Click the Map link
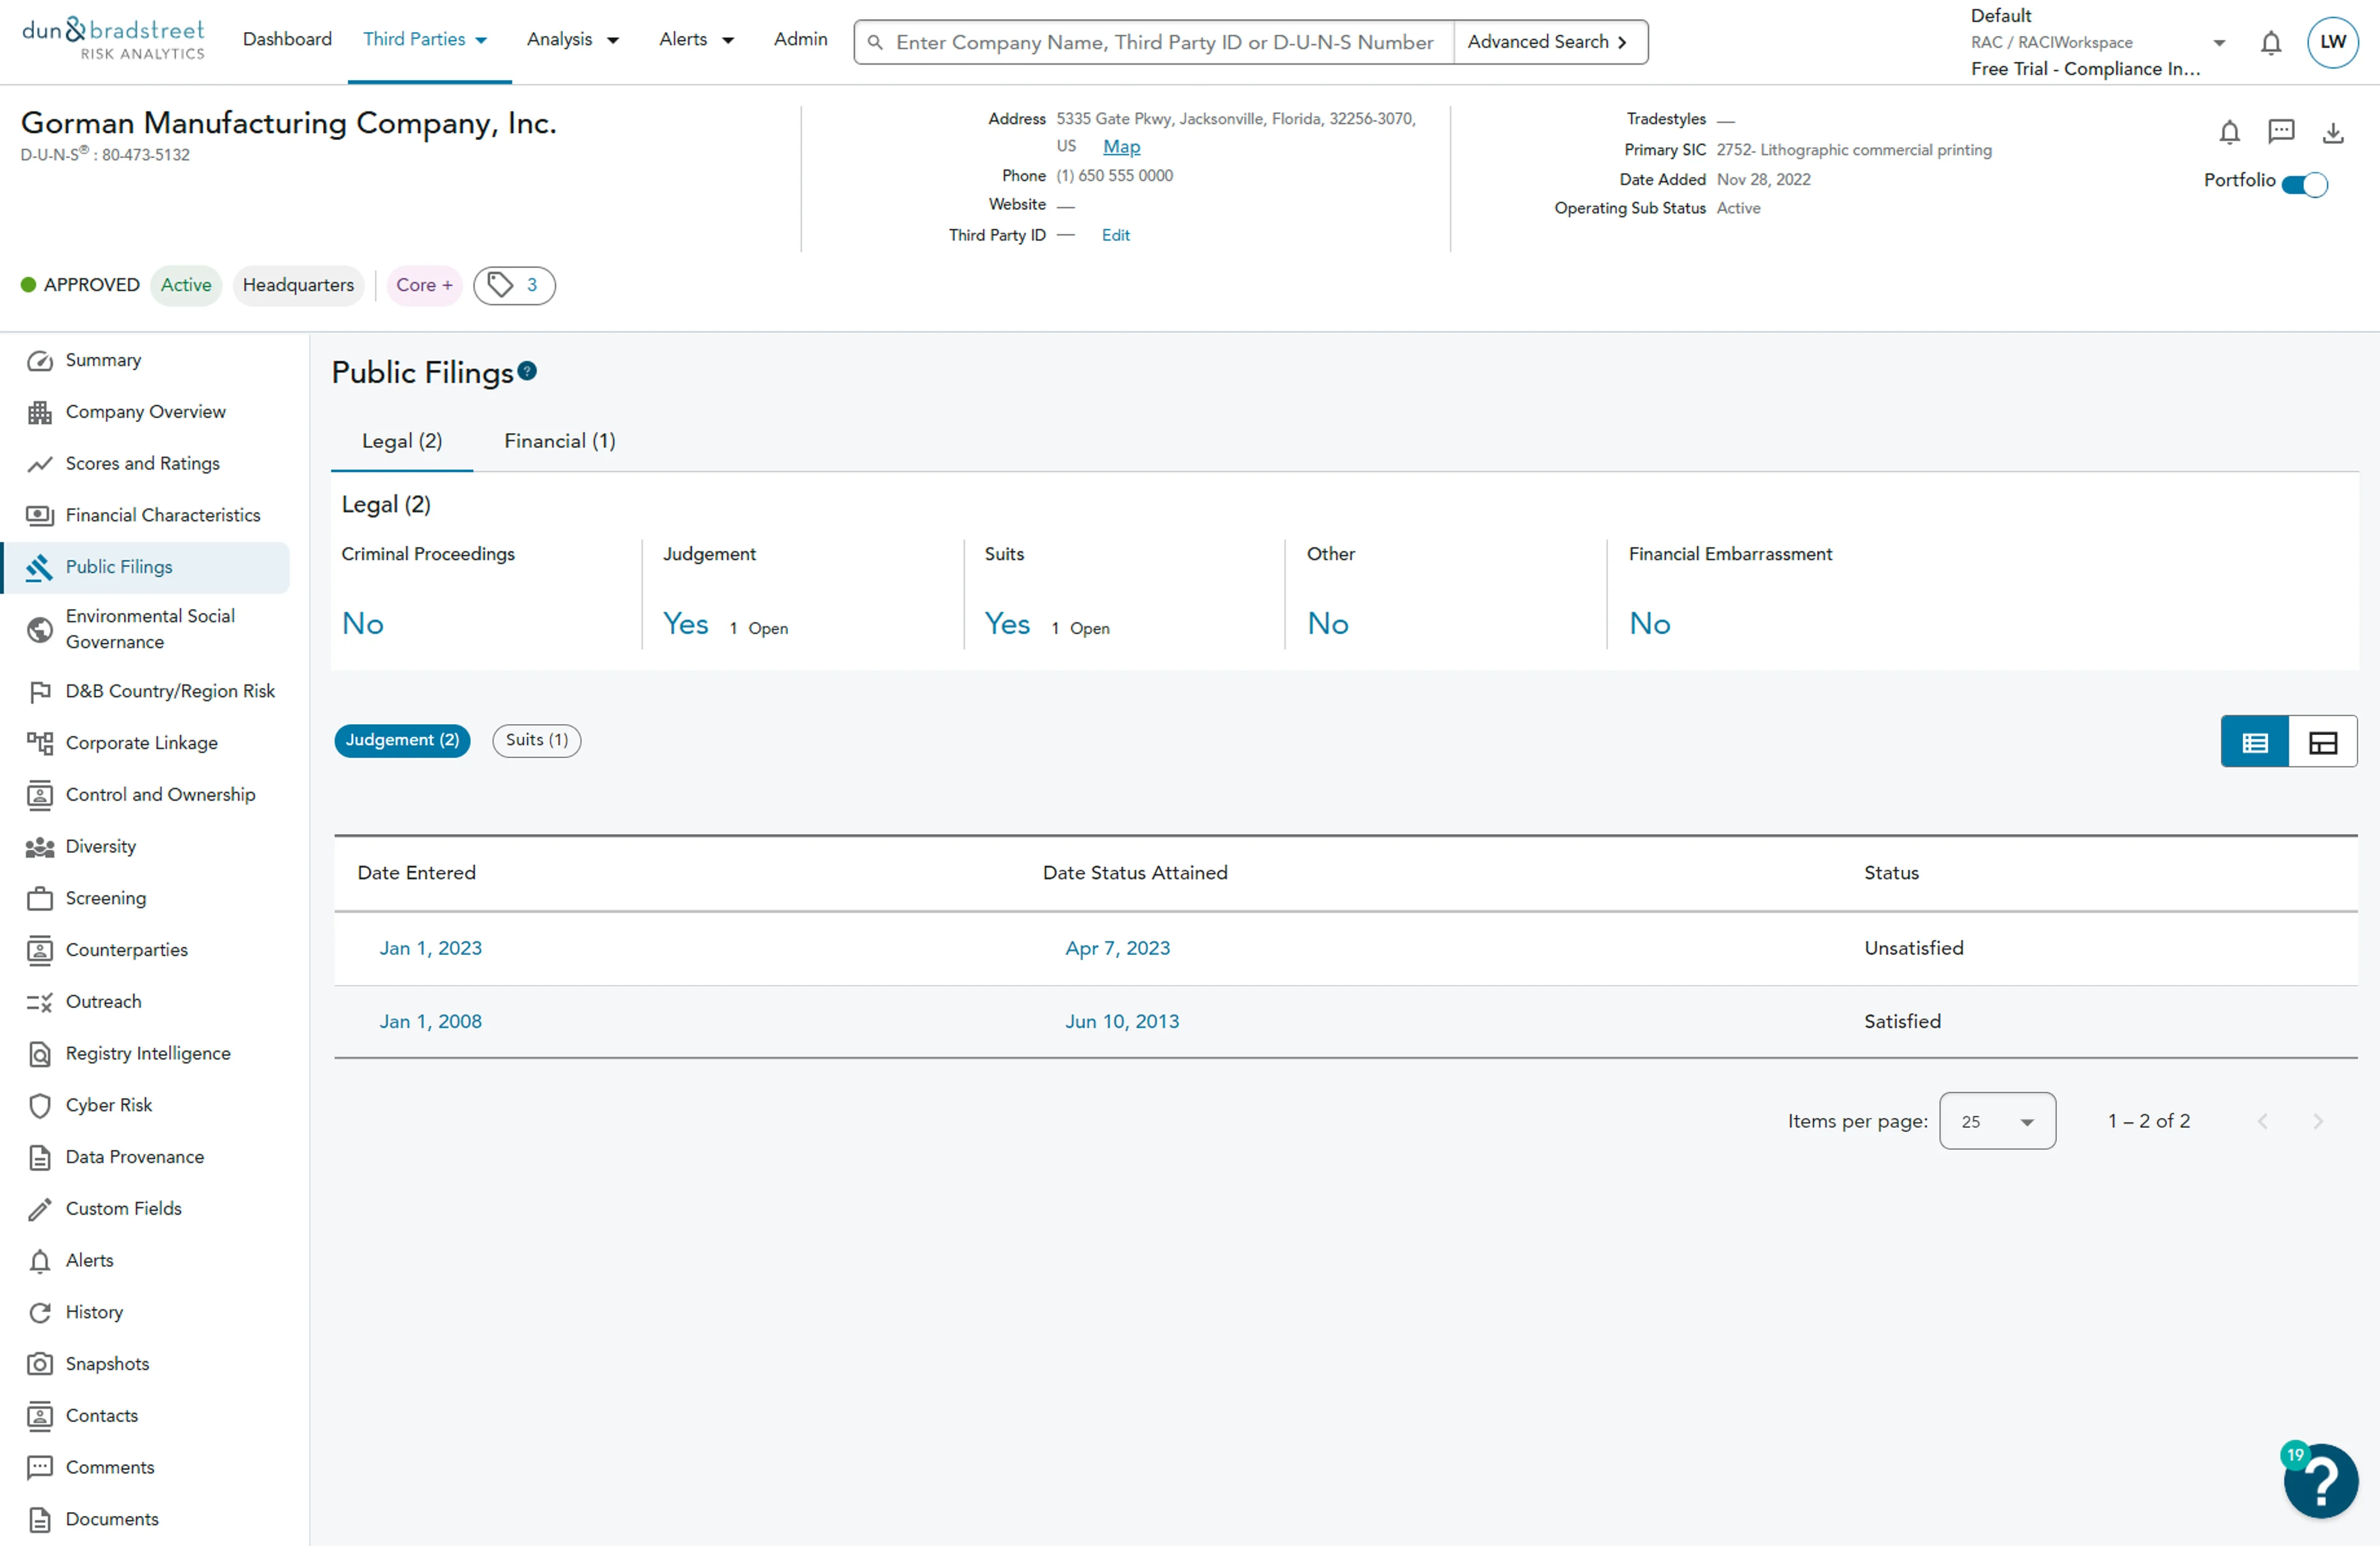The image size is (2380, 1546). tap(1121, 147)
